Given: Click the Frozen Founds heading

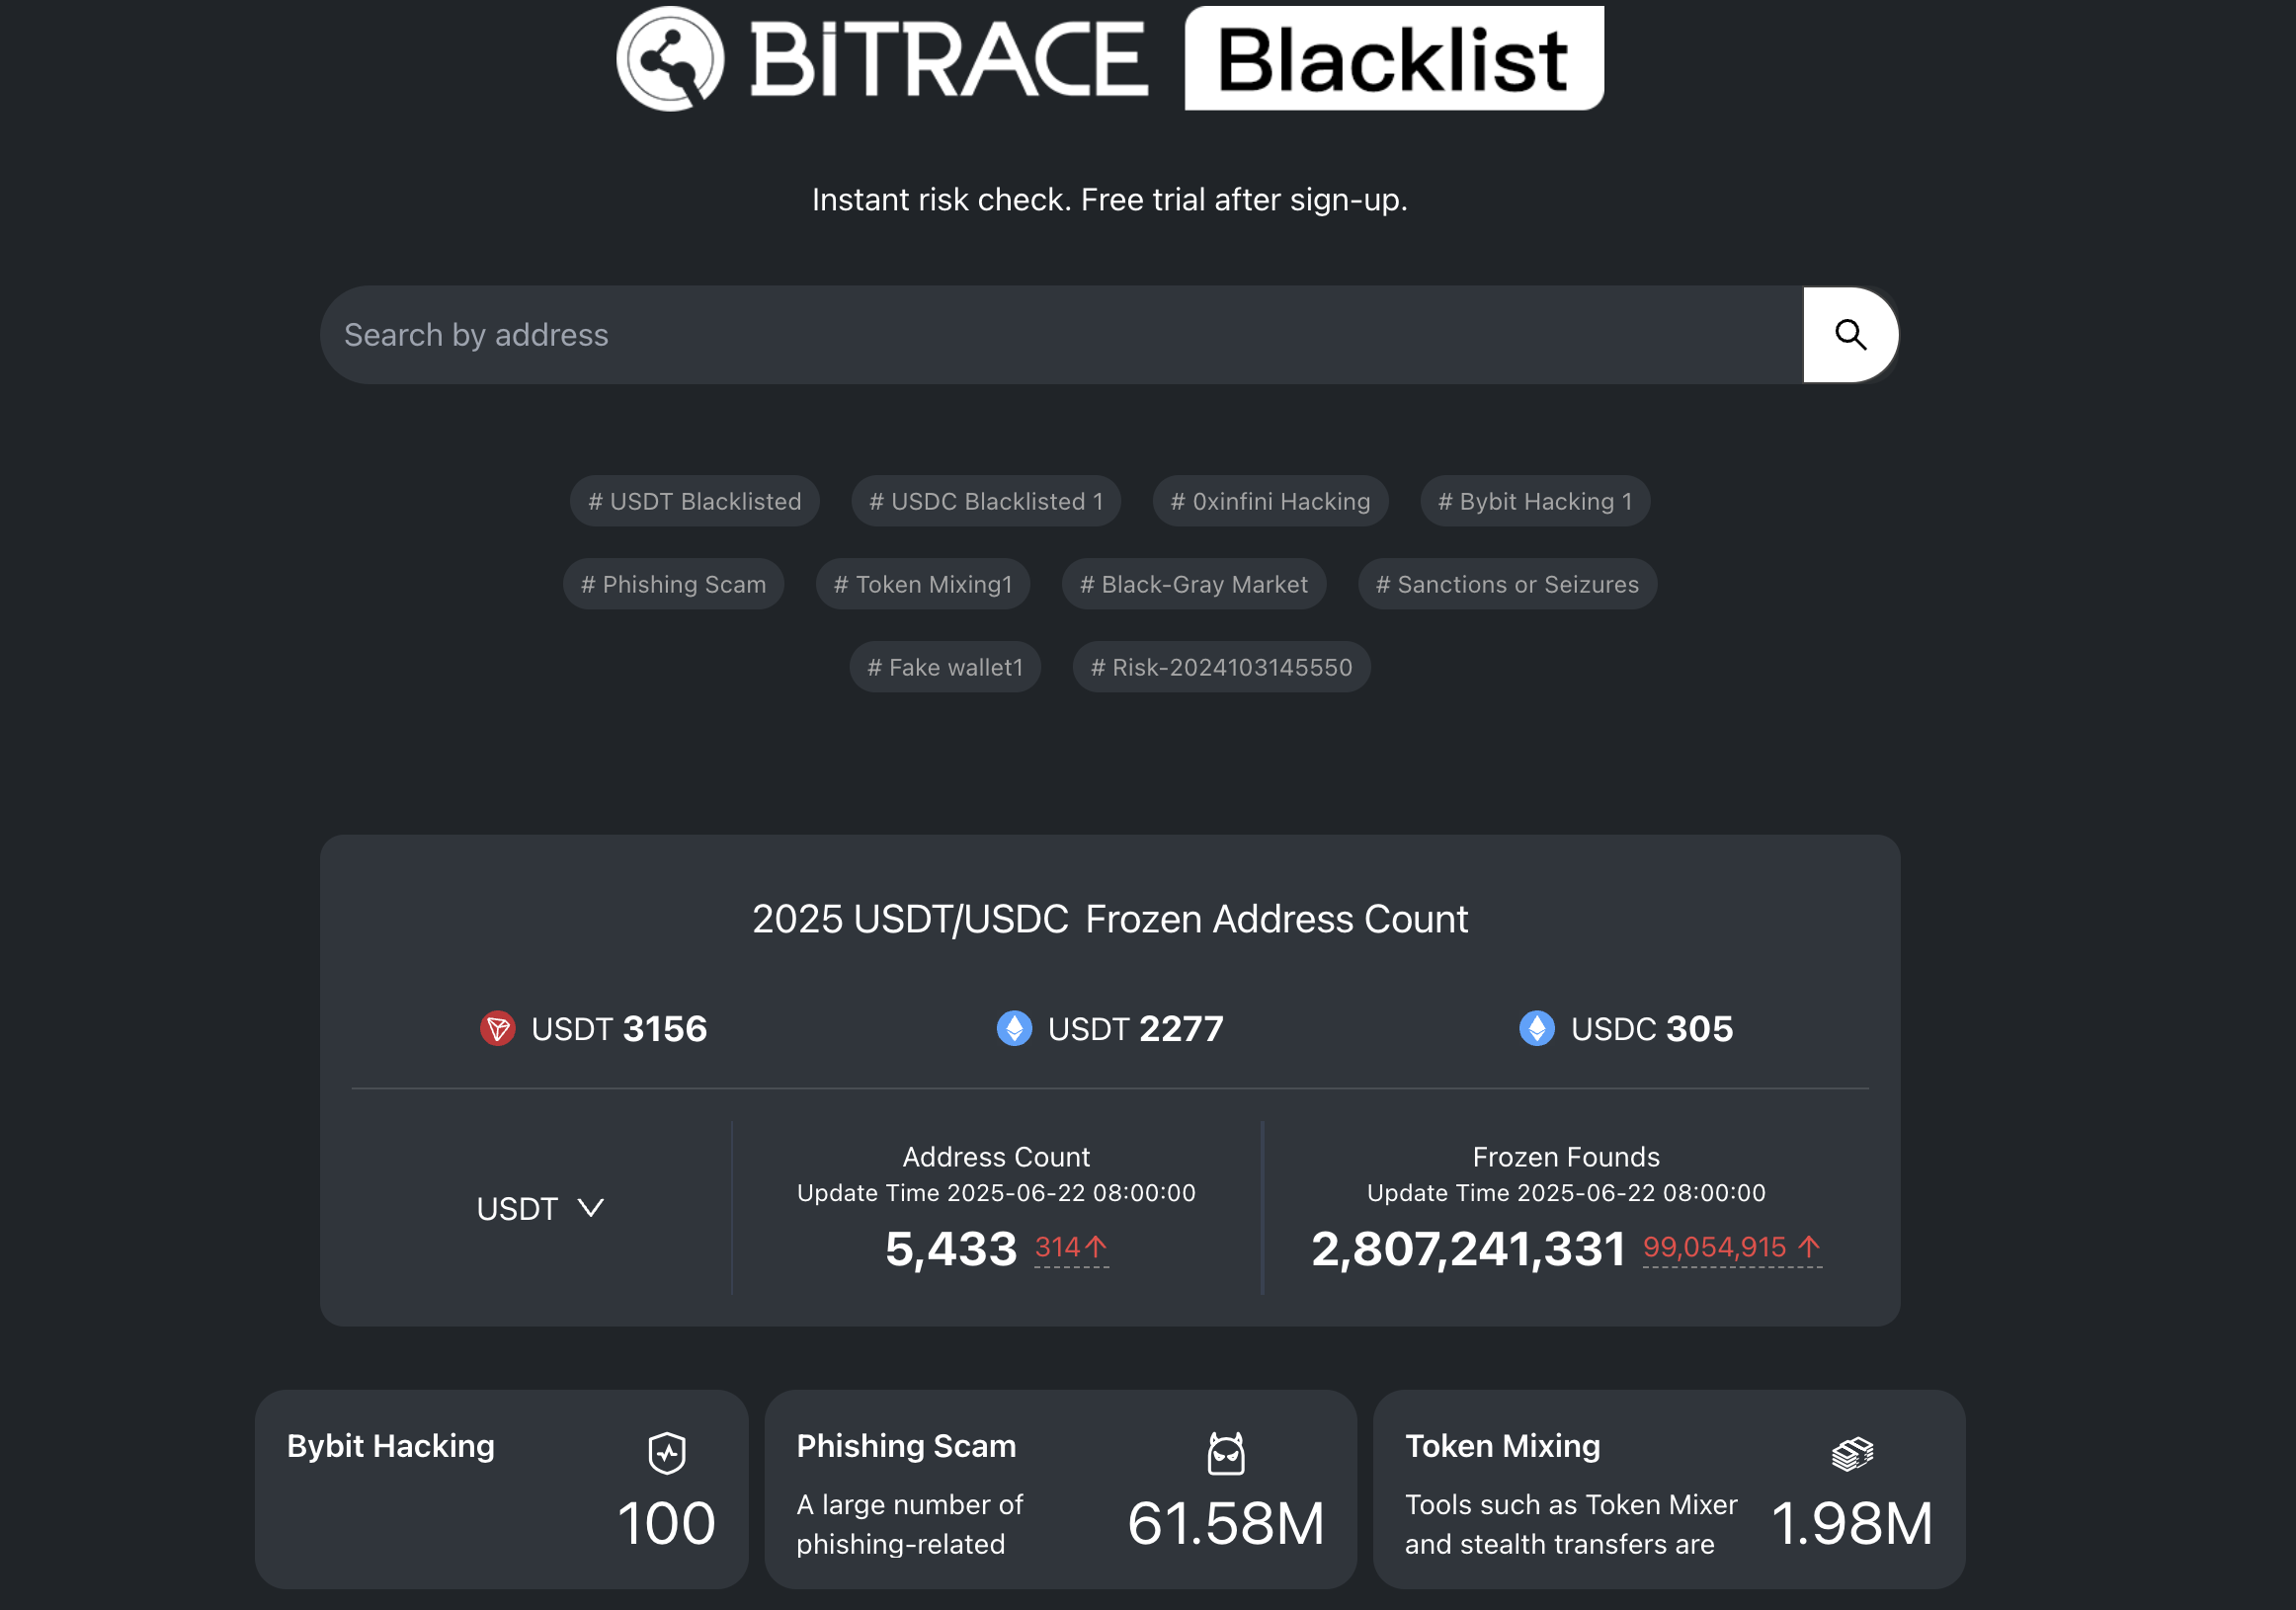Looking at the screenshot, I should 1566,1157.
